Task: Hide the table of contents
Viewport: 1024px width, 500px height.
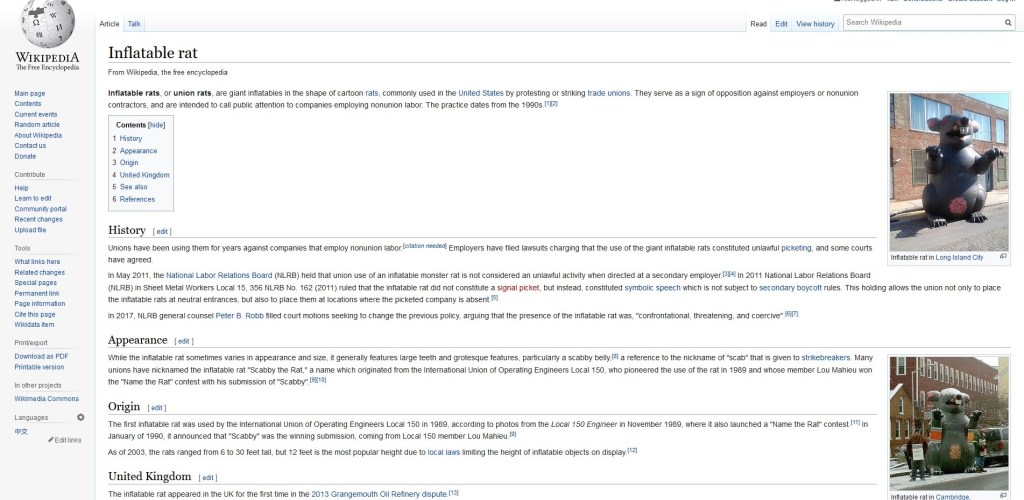Action: tap(157, 125)
